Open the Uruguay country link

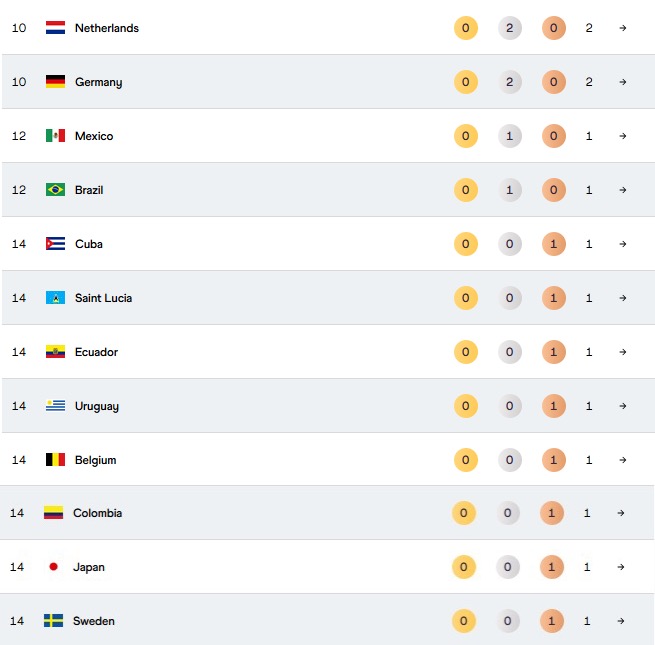96,406
